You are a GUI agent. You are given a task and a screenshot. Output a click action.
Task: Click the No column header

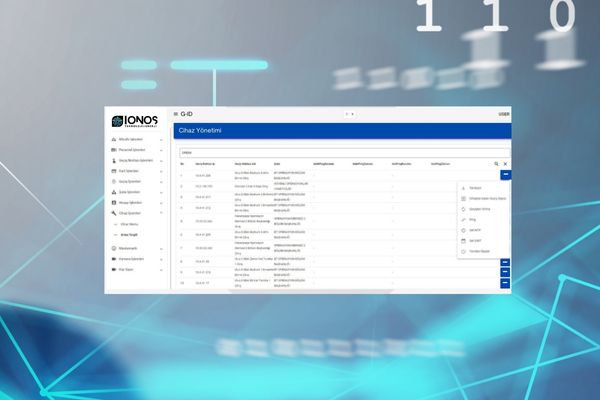point(182,163)
